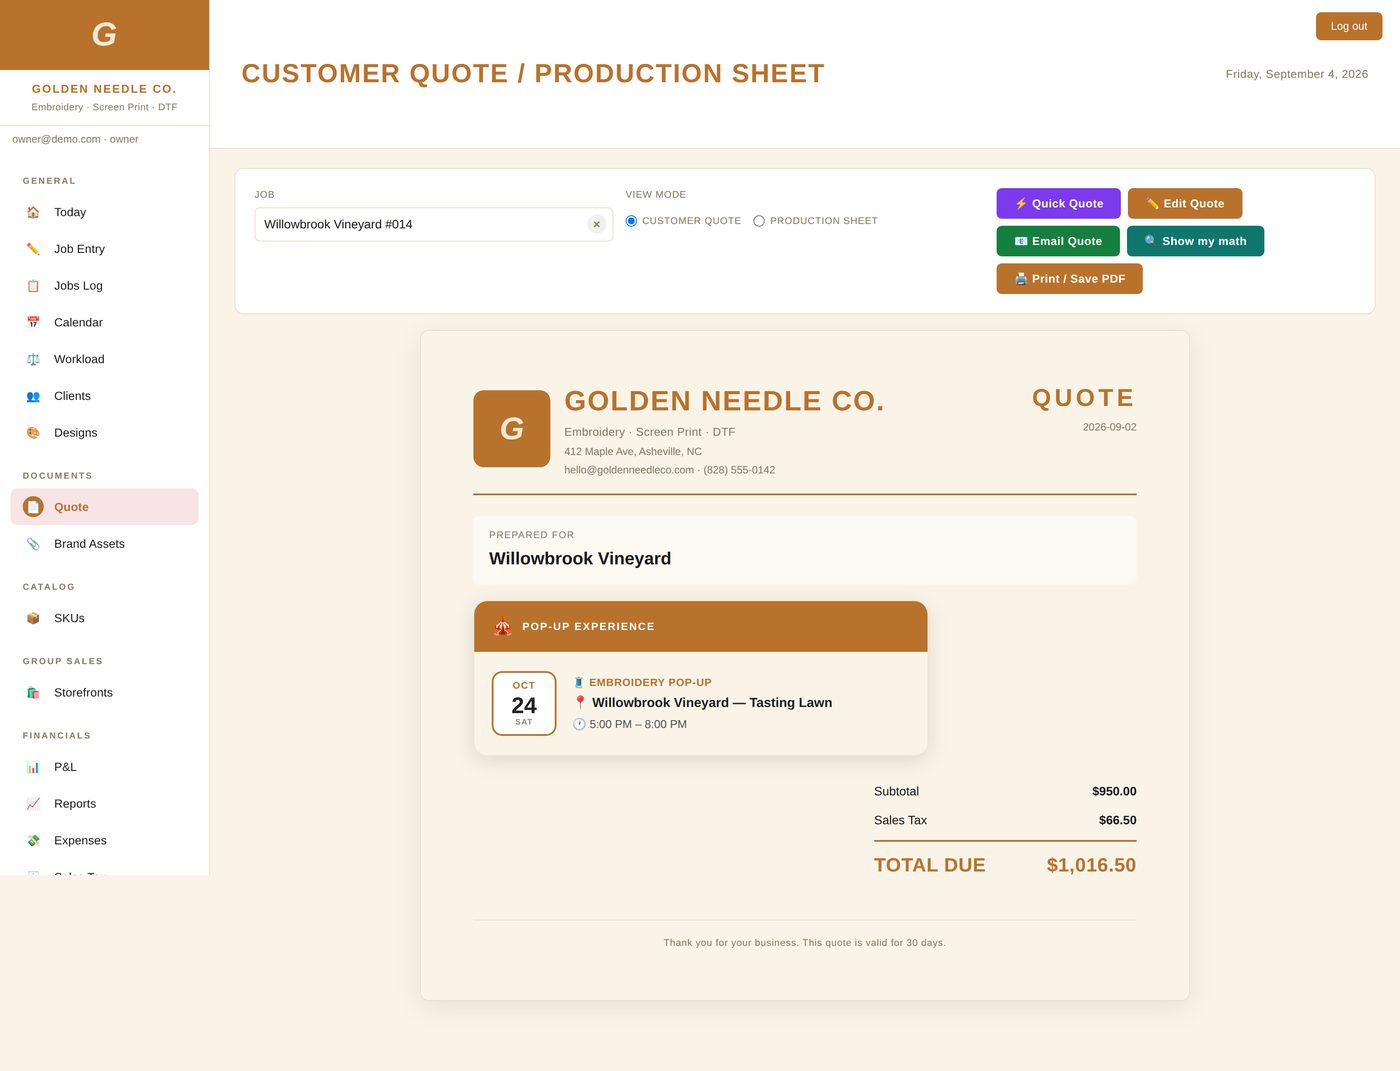Click the Jobs Log clipboard icon

point(33,286)
